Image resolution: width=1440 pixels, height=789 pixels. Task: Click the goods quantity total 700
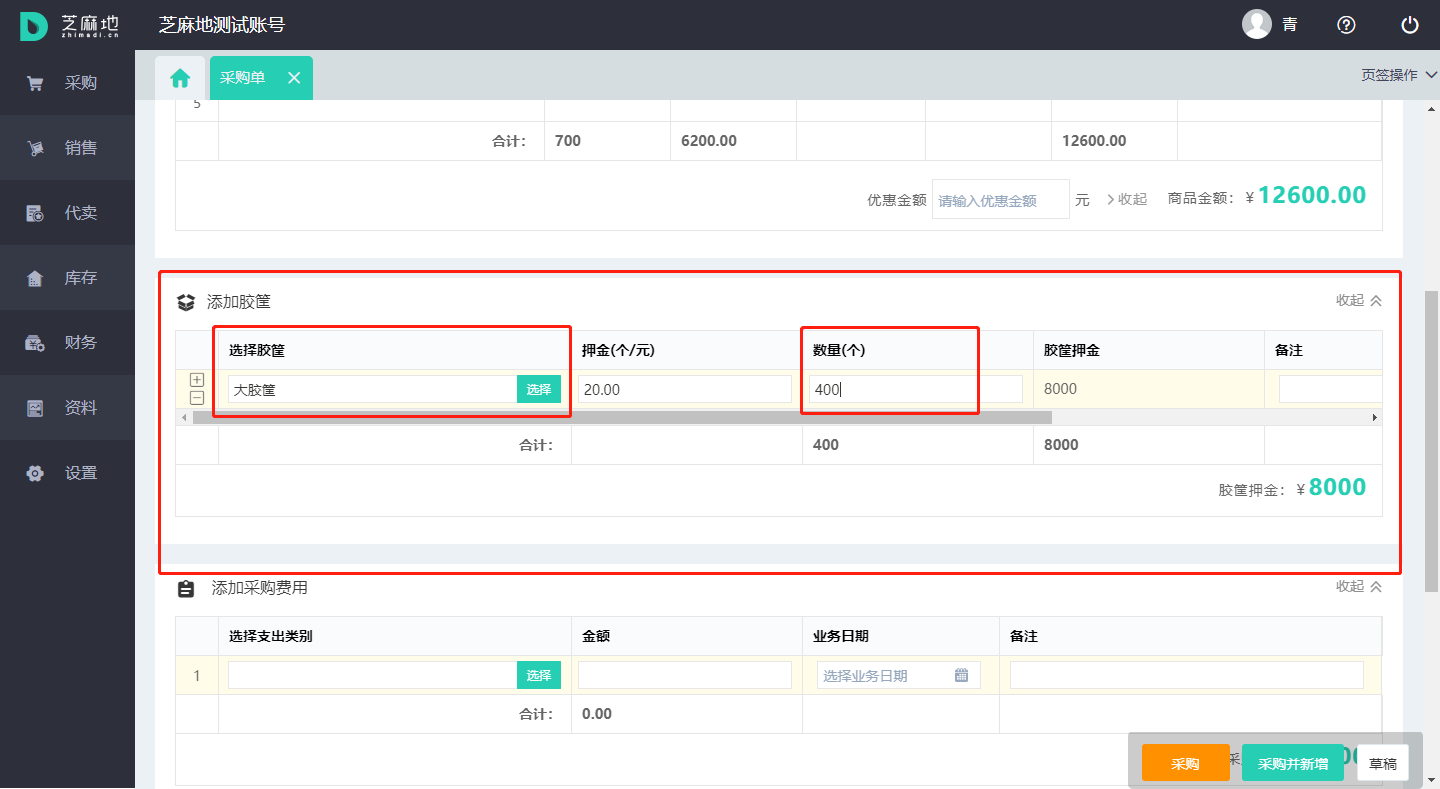(568, 141)
